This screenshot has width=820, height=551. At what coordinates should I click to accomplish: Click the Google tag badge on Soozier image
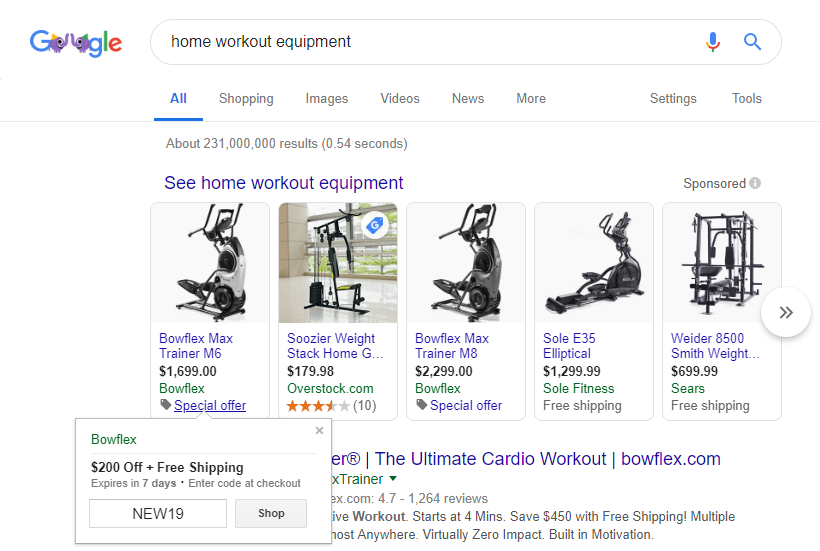tap(374, 225)
